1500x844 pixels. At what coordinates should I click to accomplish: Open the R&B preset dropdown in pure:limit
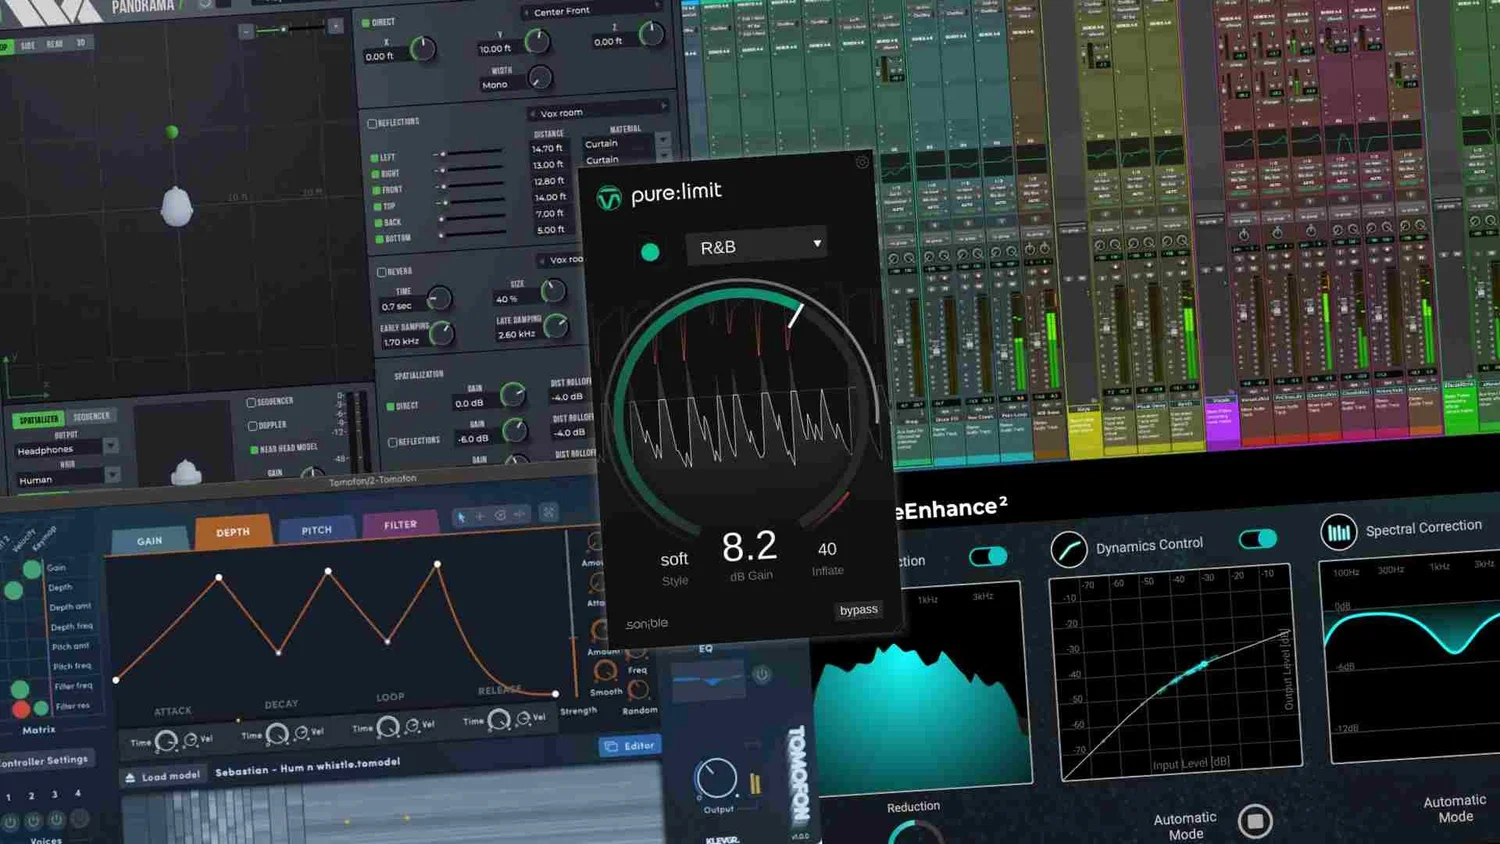[x=756, y=245]
